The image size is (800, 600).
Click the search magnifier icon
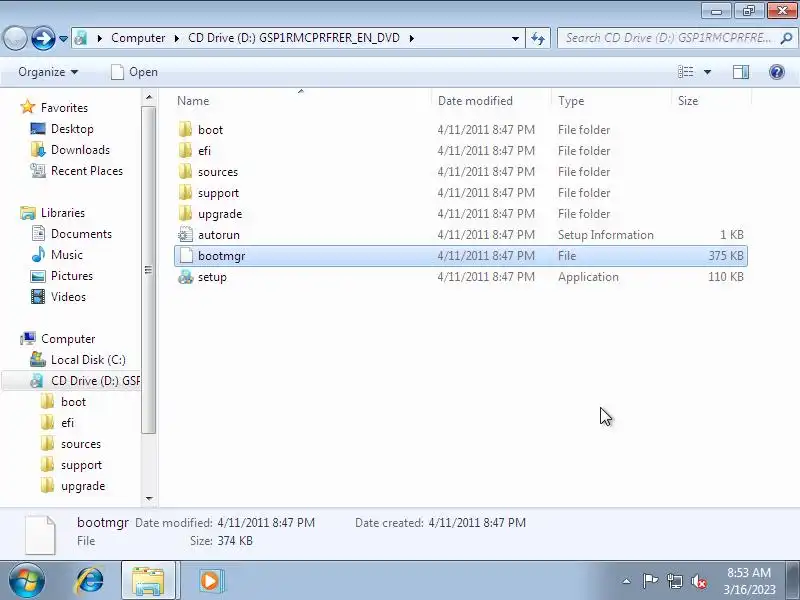click(786, 38)
